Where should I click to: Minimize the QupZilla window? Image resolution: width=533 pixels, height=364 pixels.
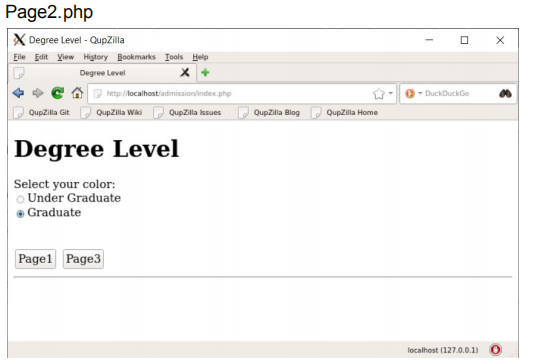coord(429,40)
